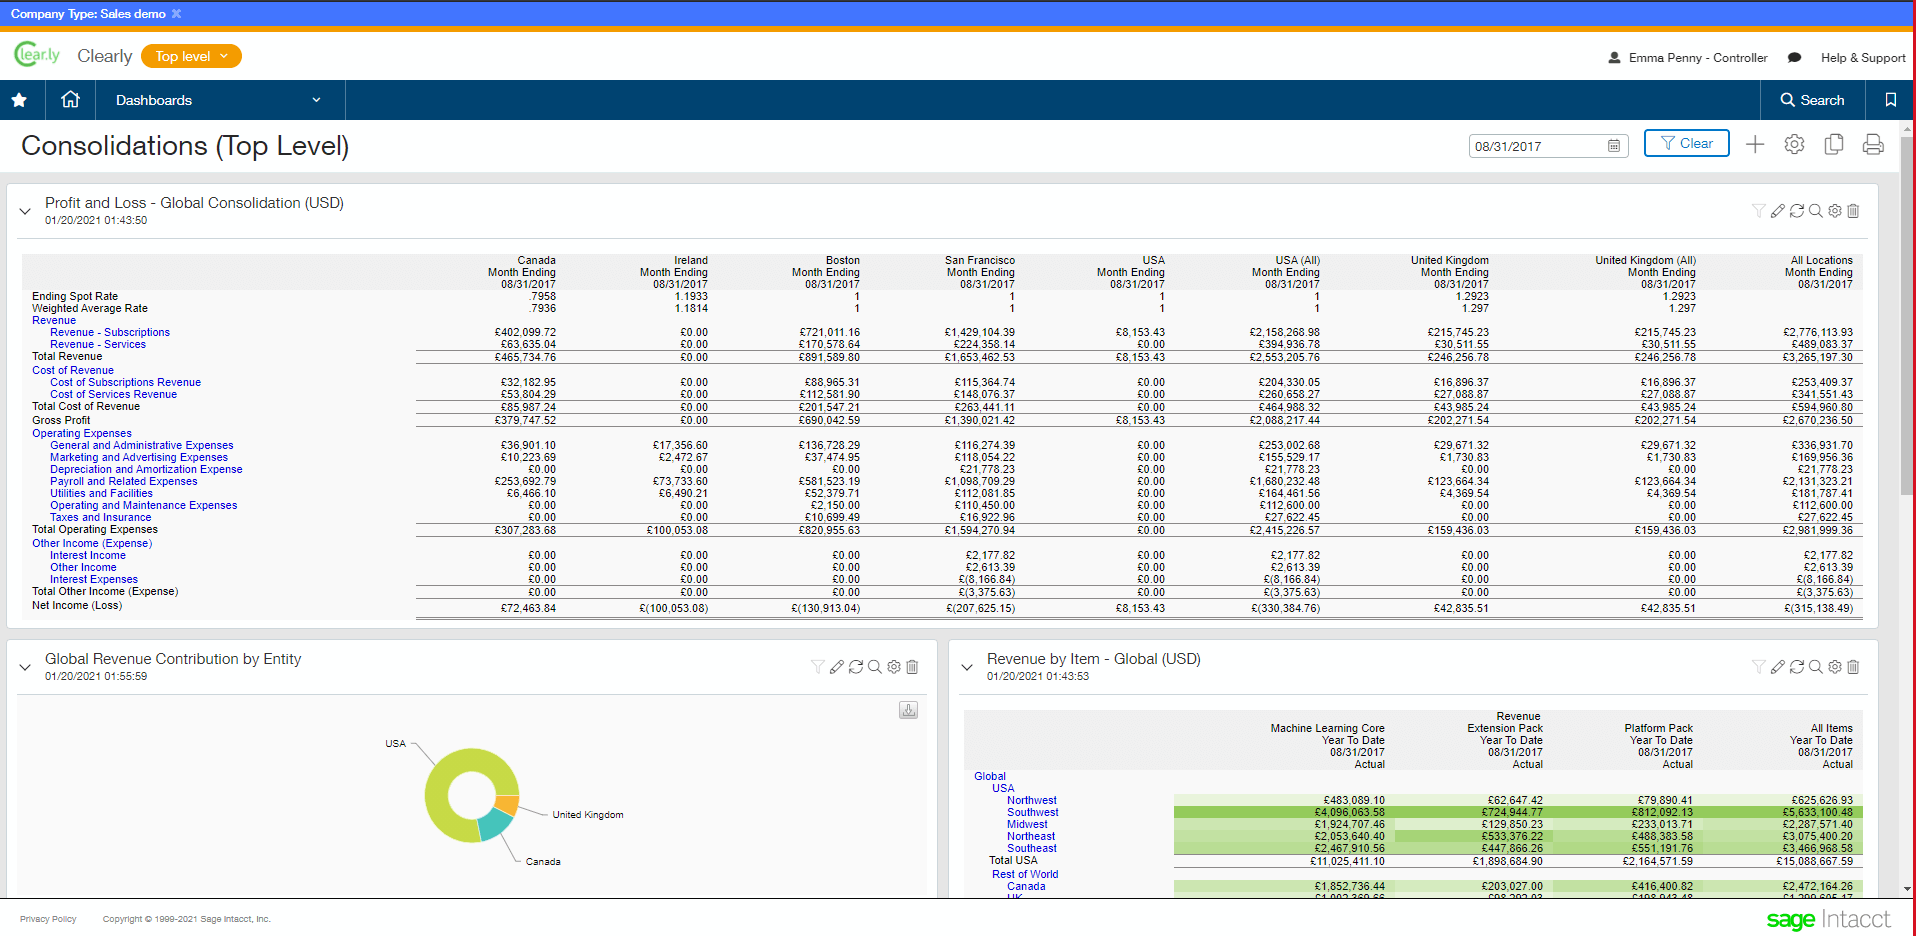The image size is (1916, 936).
Task: Delete the Revenue by Item component
Action: pyautogui.click(x=1853, y=667)
